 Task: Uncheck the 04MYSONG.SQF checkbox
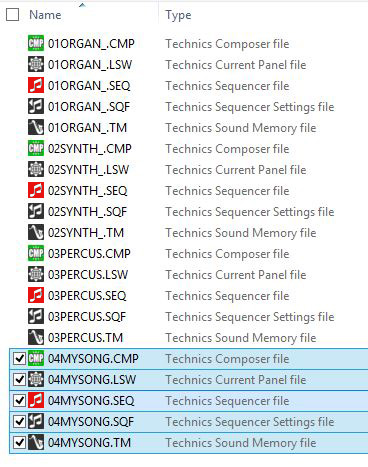(x=19, y=421)
